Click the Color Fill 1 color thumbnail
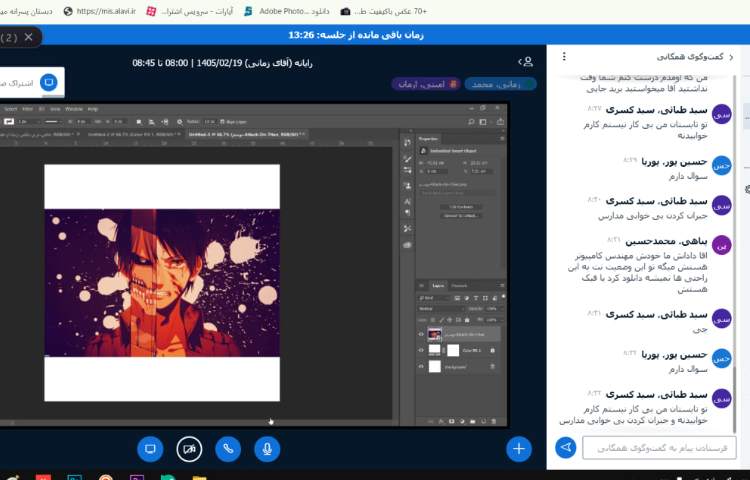Image resolution: width=750 pixels, height=480 pixels. click(434, 350)
